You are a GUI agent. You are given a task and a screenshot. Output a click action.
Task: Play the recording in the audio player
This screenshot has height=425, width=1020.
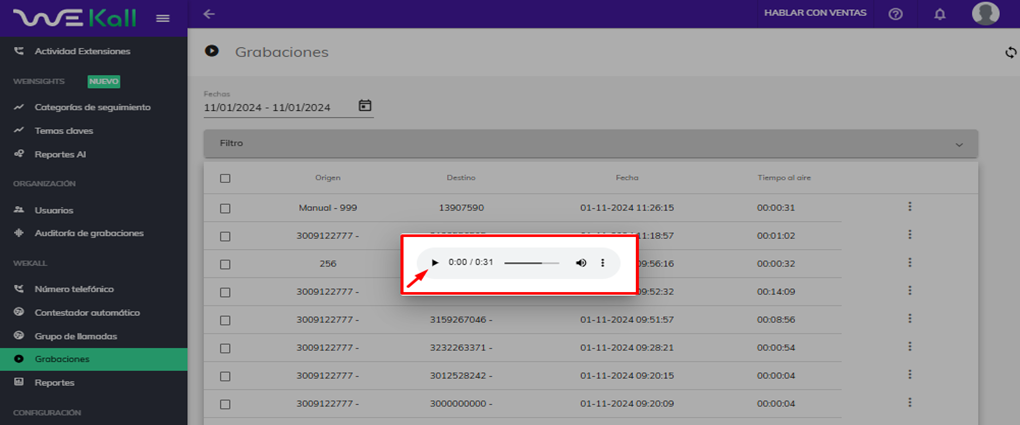(435, 263)
